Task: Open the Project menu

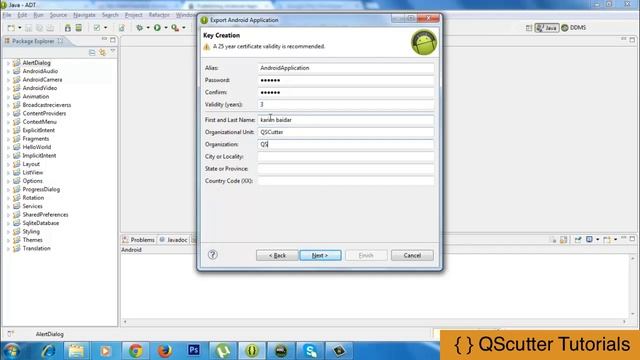Action: pos(133,15)
